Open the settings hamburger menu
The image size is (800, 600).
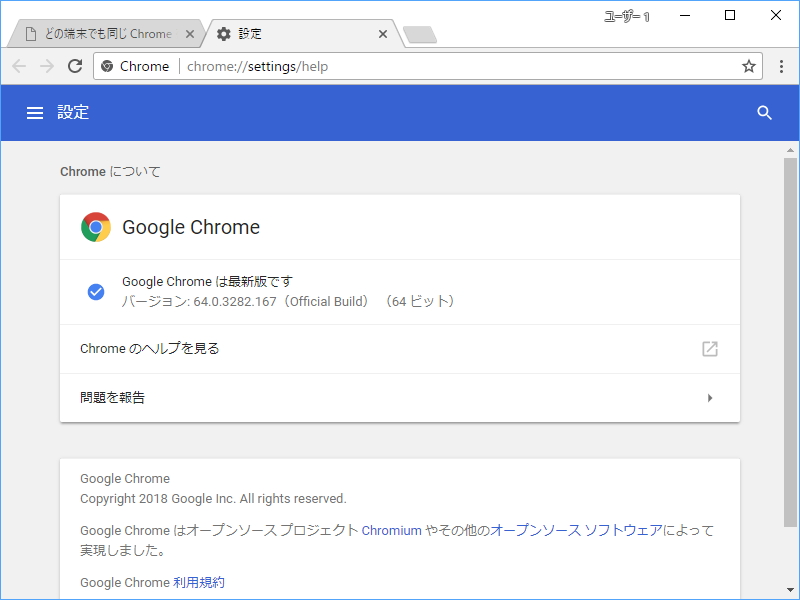tap(35, 112)
